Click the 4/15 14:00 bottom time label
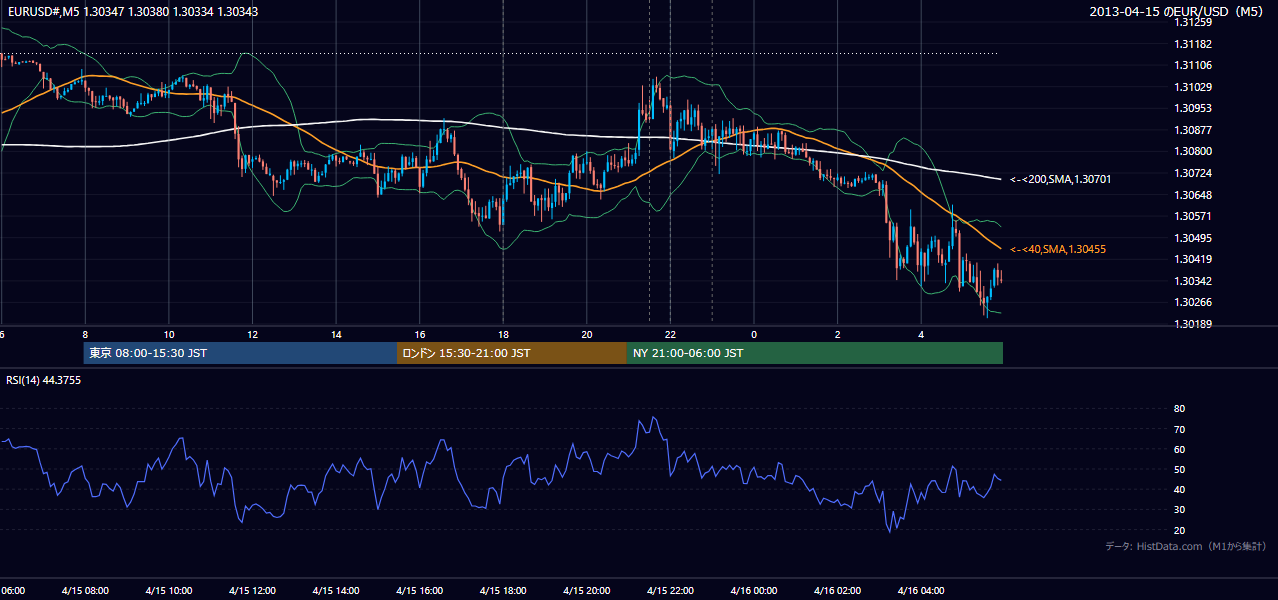 [x=336, y=590]
